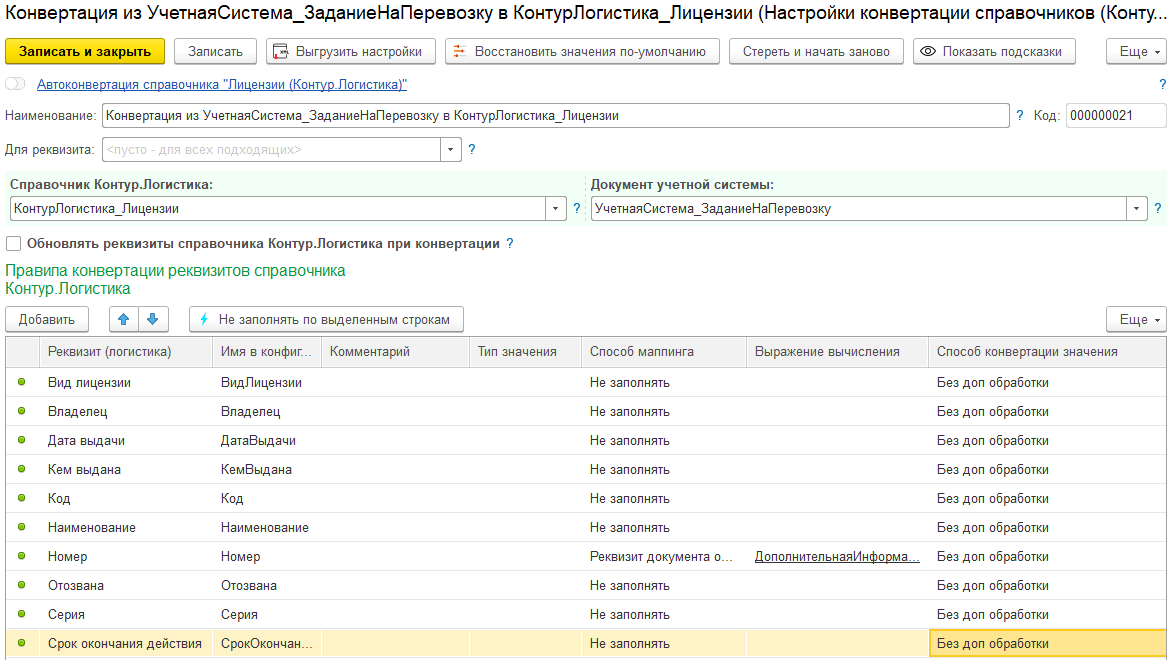
Task: Click the Записать button
Action: (x=215, y=51)
